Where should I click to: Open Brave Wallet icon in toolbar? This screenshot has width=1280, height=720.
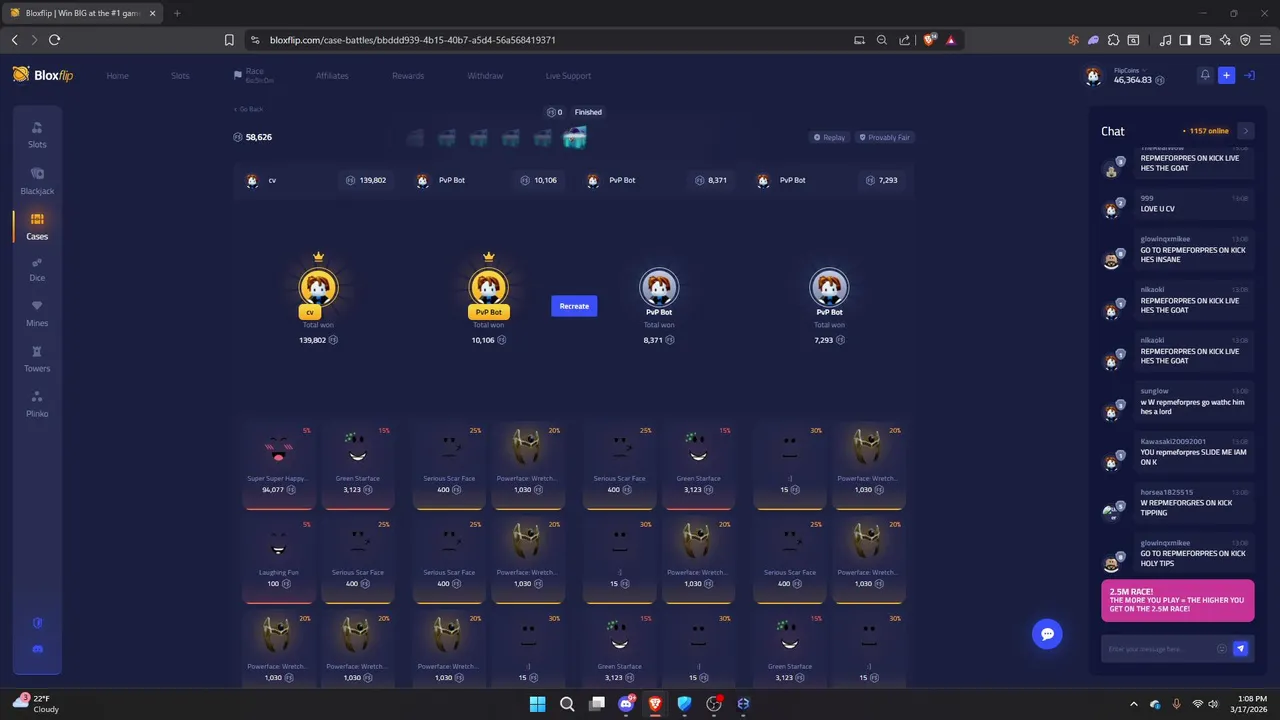click(x=1205, y=40)
